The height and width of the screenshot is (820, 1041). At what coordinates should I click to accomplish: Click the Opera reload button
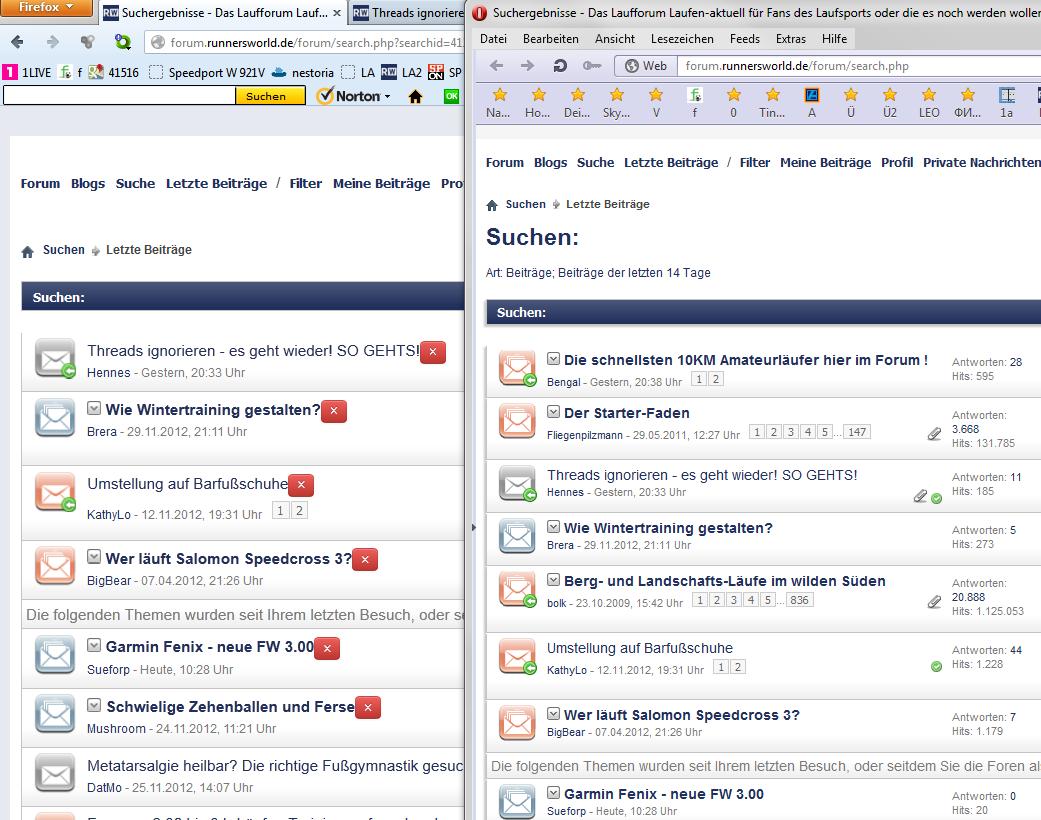coord(561,66)
